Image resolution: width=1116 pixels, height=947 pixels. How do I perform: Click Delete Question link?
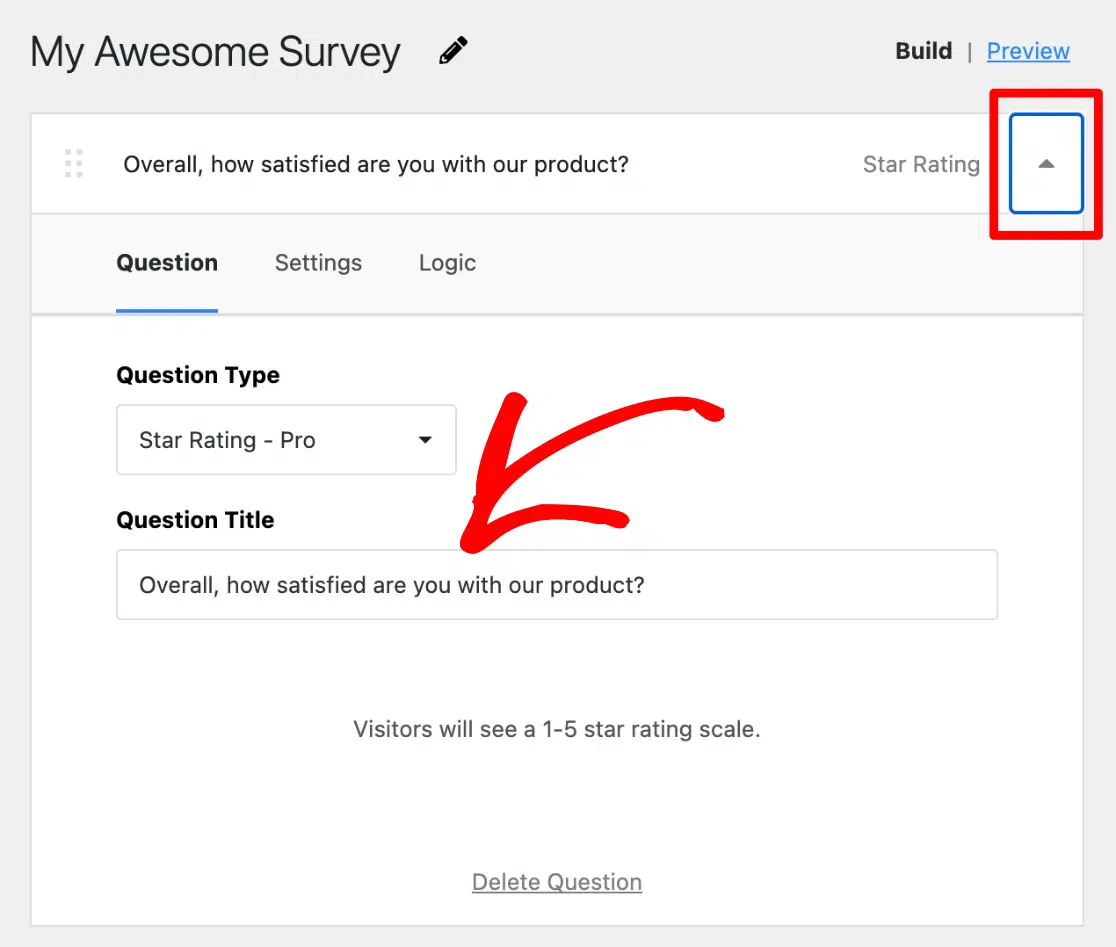click(557, 882)
